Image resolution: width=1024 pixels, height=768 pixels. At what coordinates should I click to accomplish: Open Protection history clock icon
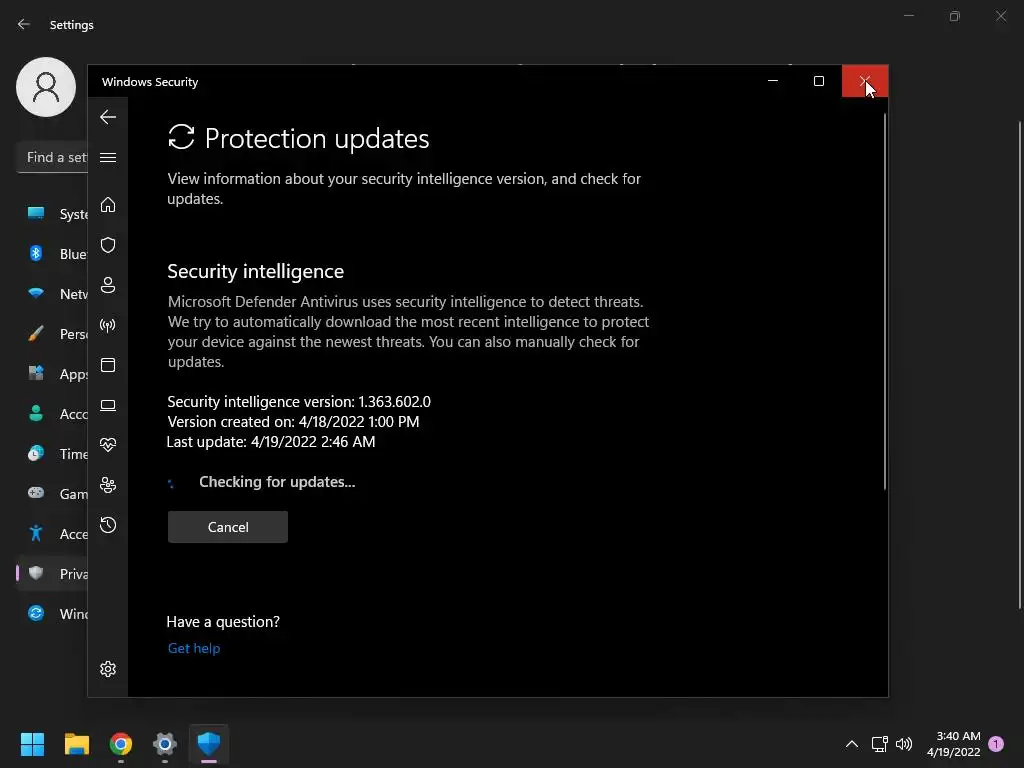(x=108, y=525)
